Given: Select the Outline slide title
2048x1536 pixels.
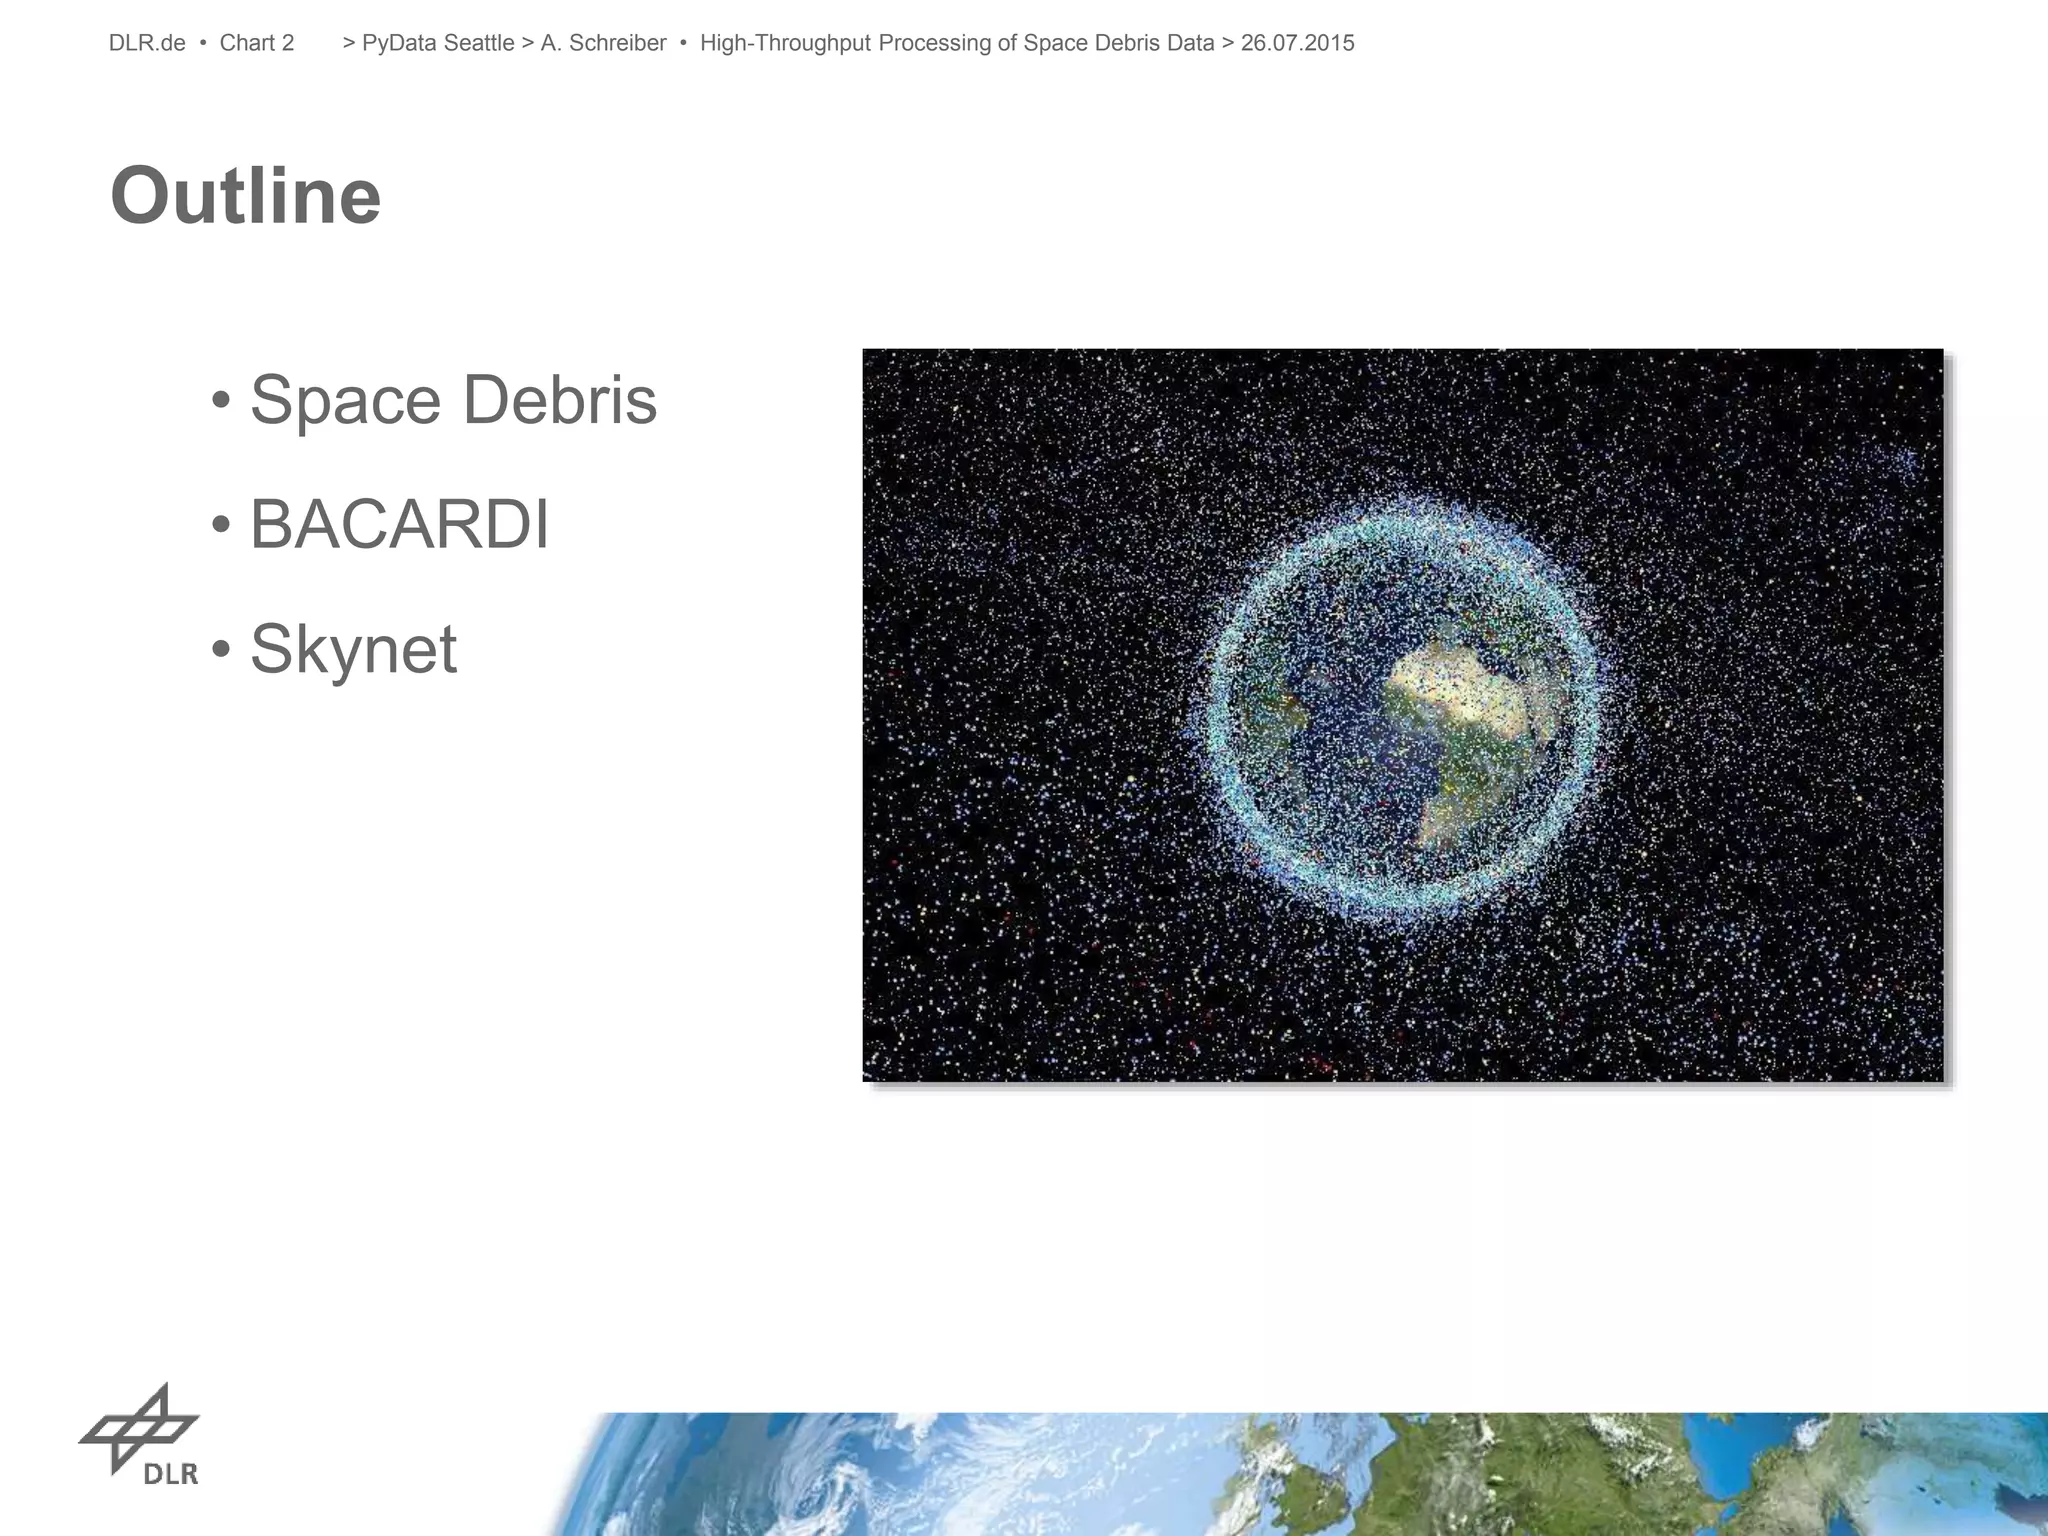Looking at the screenshot, I should 245,196.
